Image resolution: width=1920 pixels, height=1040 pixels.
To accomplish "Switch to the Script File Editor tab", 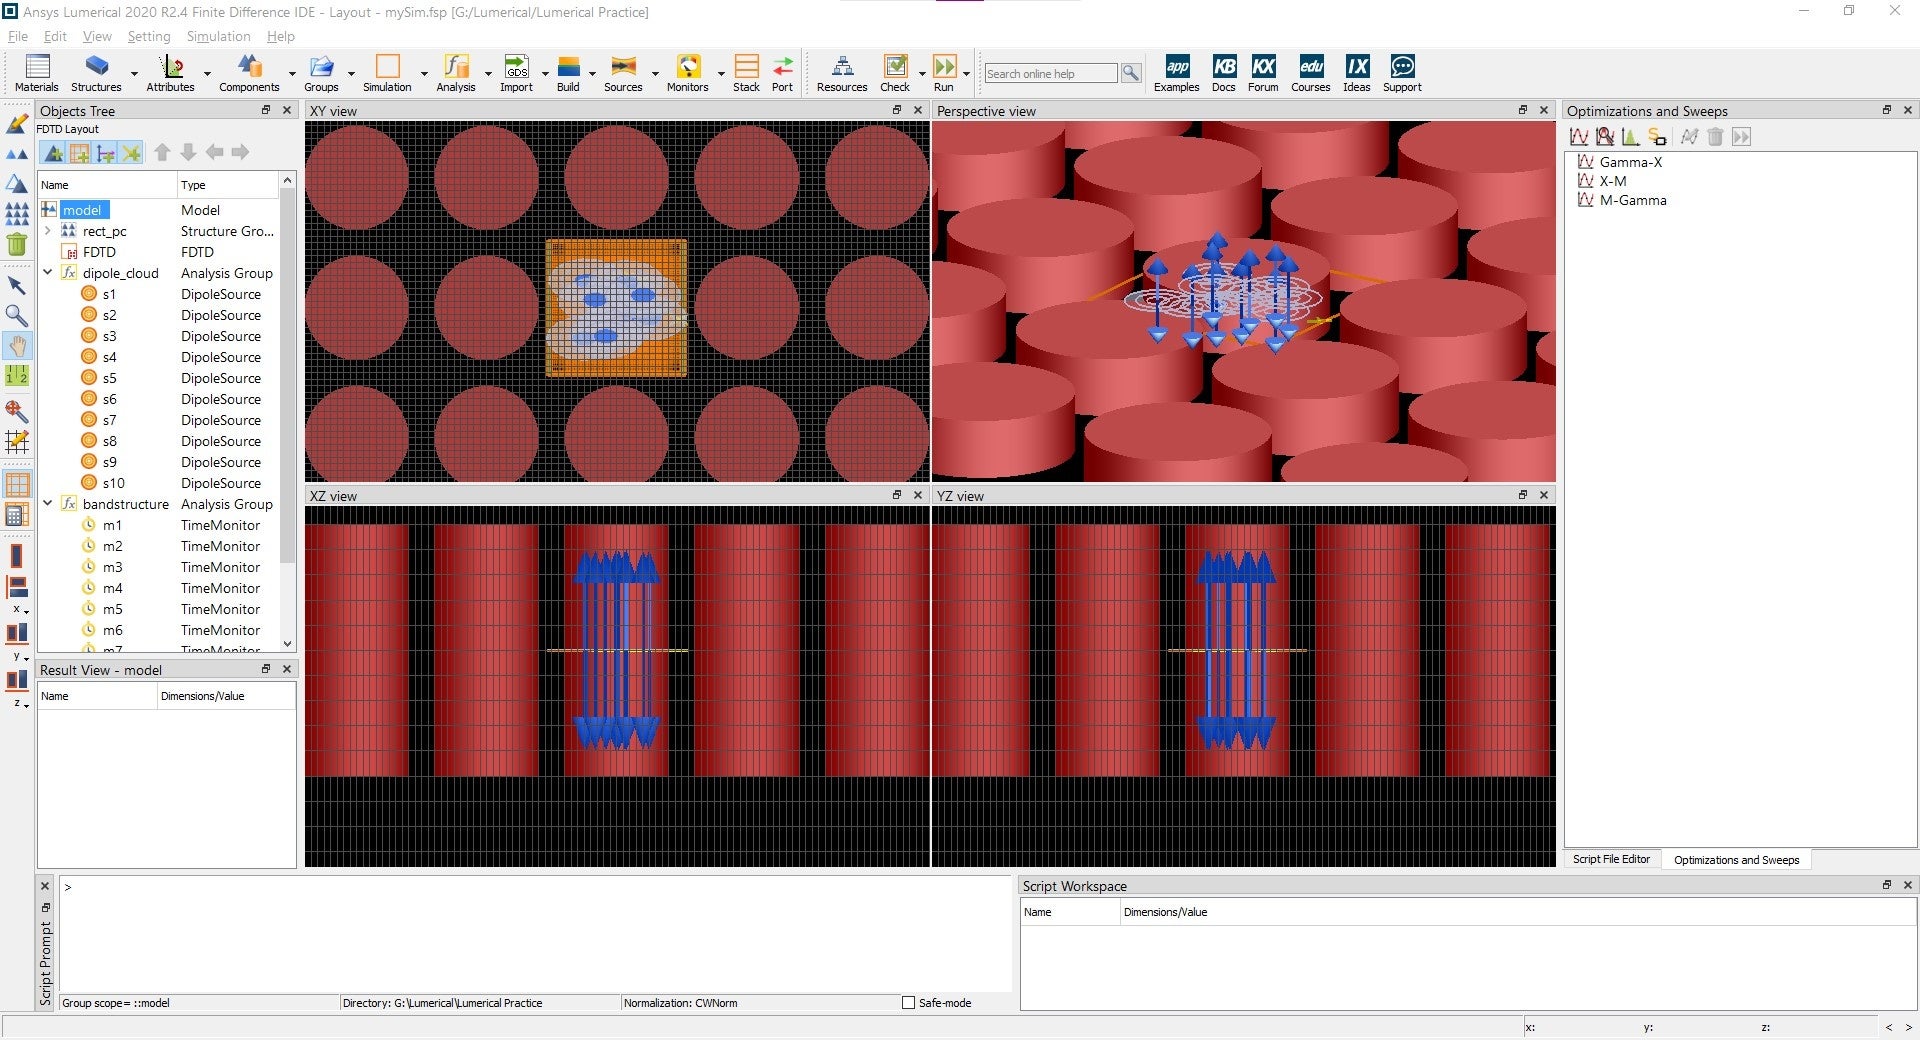I will (x=1611, y=859).
